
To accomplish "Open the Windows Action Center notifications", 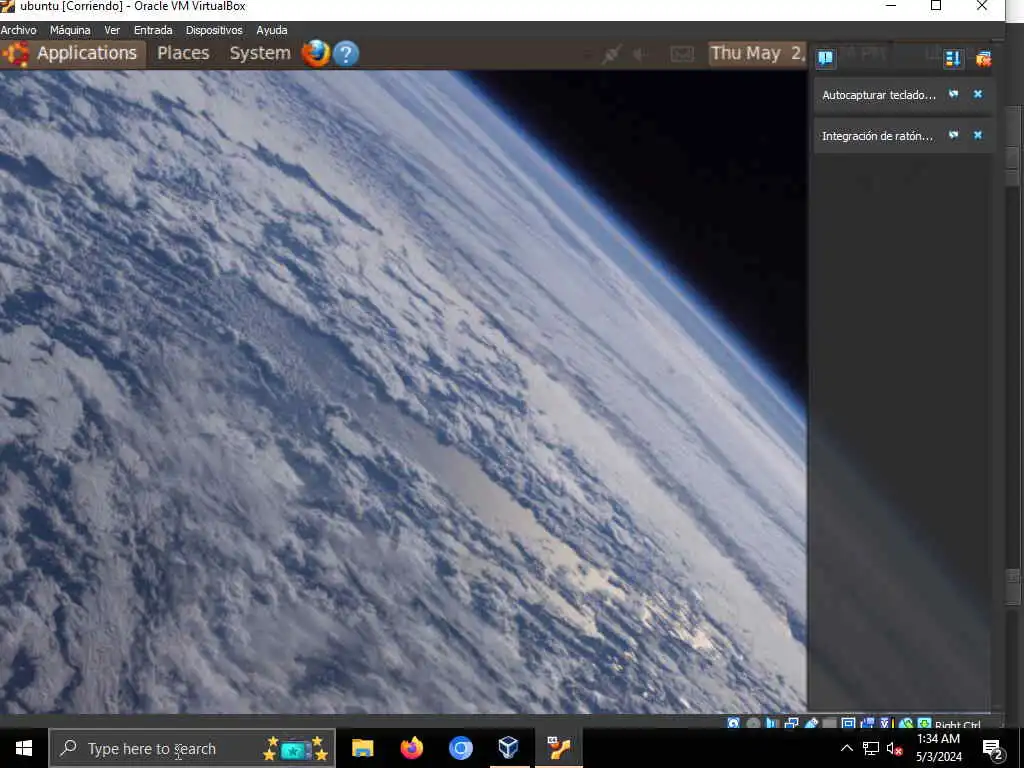I will (993, 750).
